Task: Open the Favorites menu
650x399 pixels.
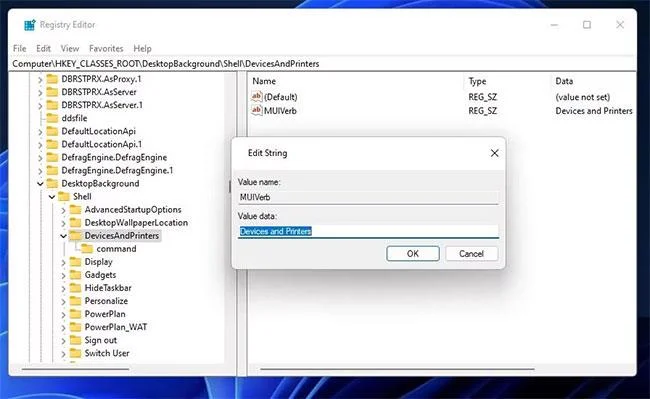Action: click(106, 48)
